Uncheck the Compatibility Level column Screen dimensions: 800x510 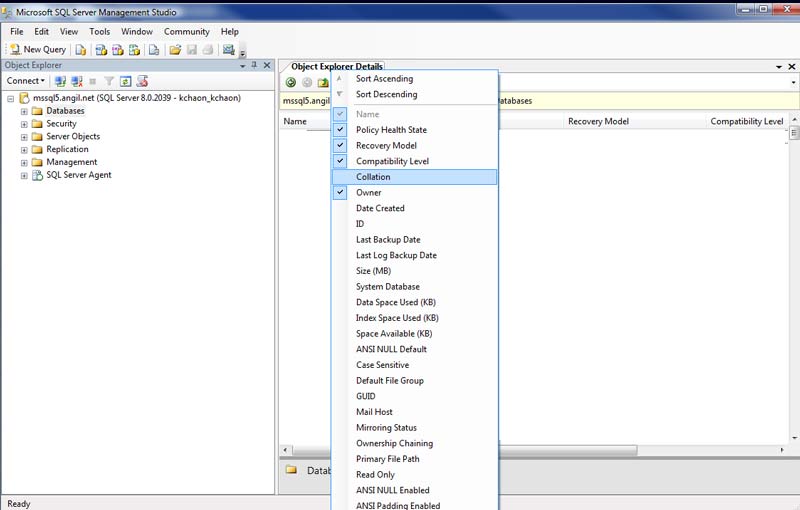pos(414,161)
